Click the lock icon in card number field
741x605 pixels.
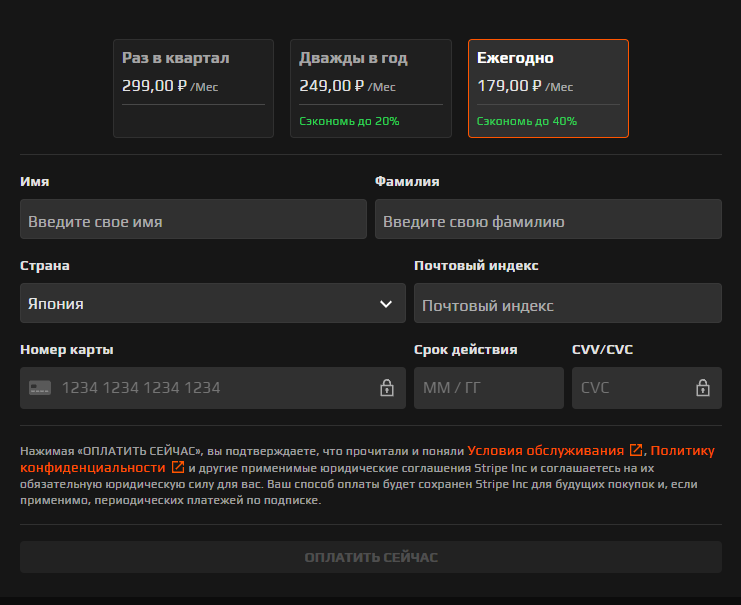pyautogui.click(x=387, y=388)
